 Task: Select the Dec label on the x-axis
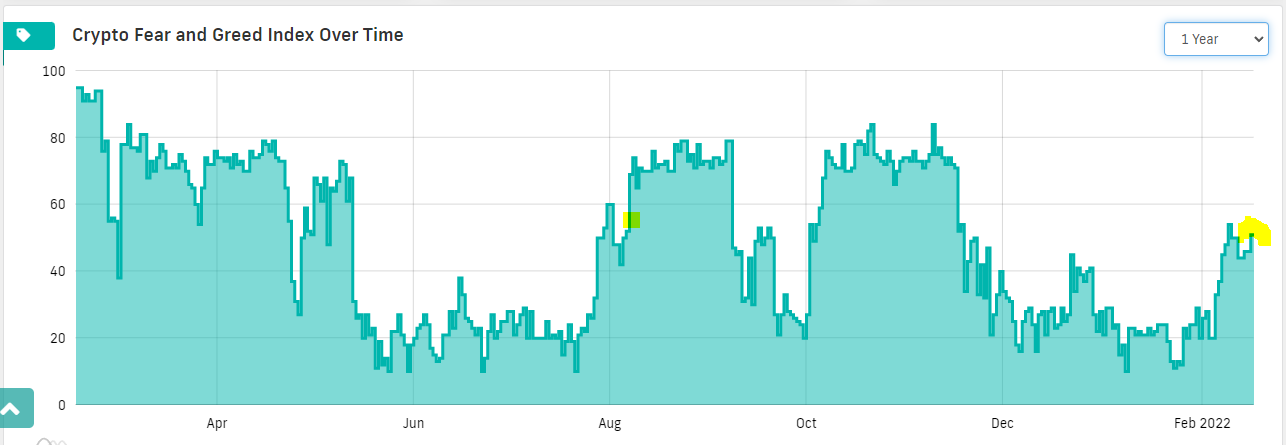point(1001,423)
